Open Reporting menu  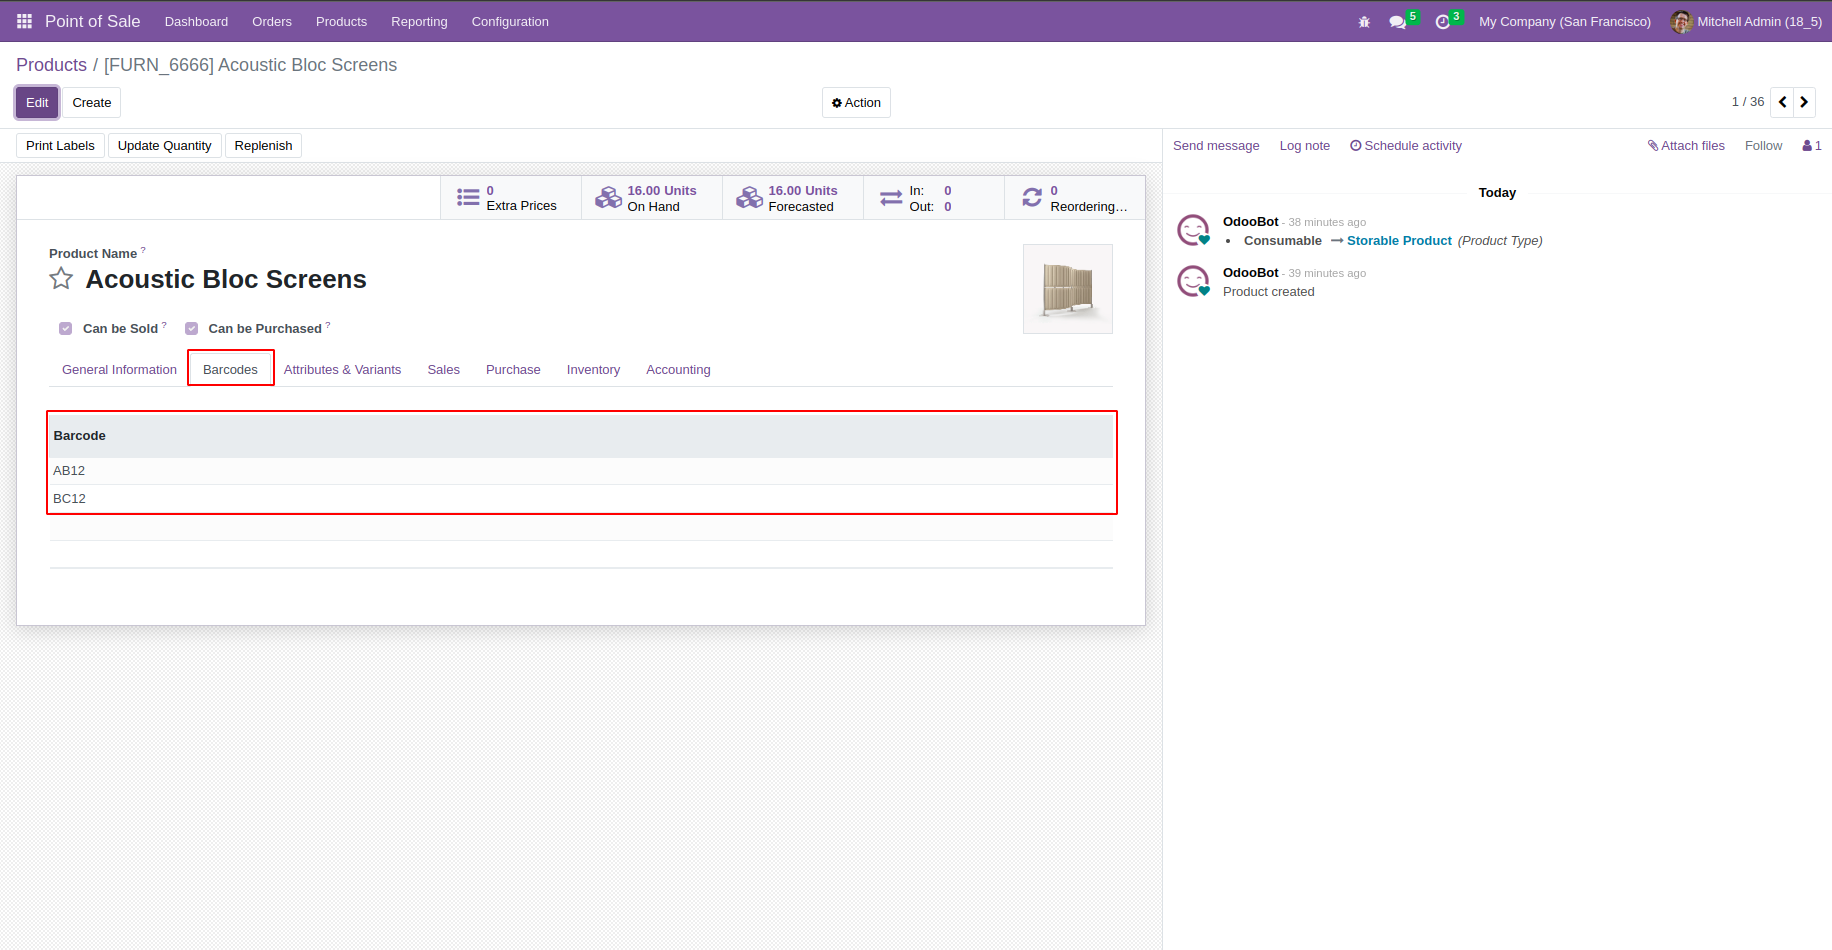coord(419,21)
